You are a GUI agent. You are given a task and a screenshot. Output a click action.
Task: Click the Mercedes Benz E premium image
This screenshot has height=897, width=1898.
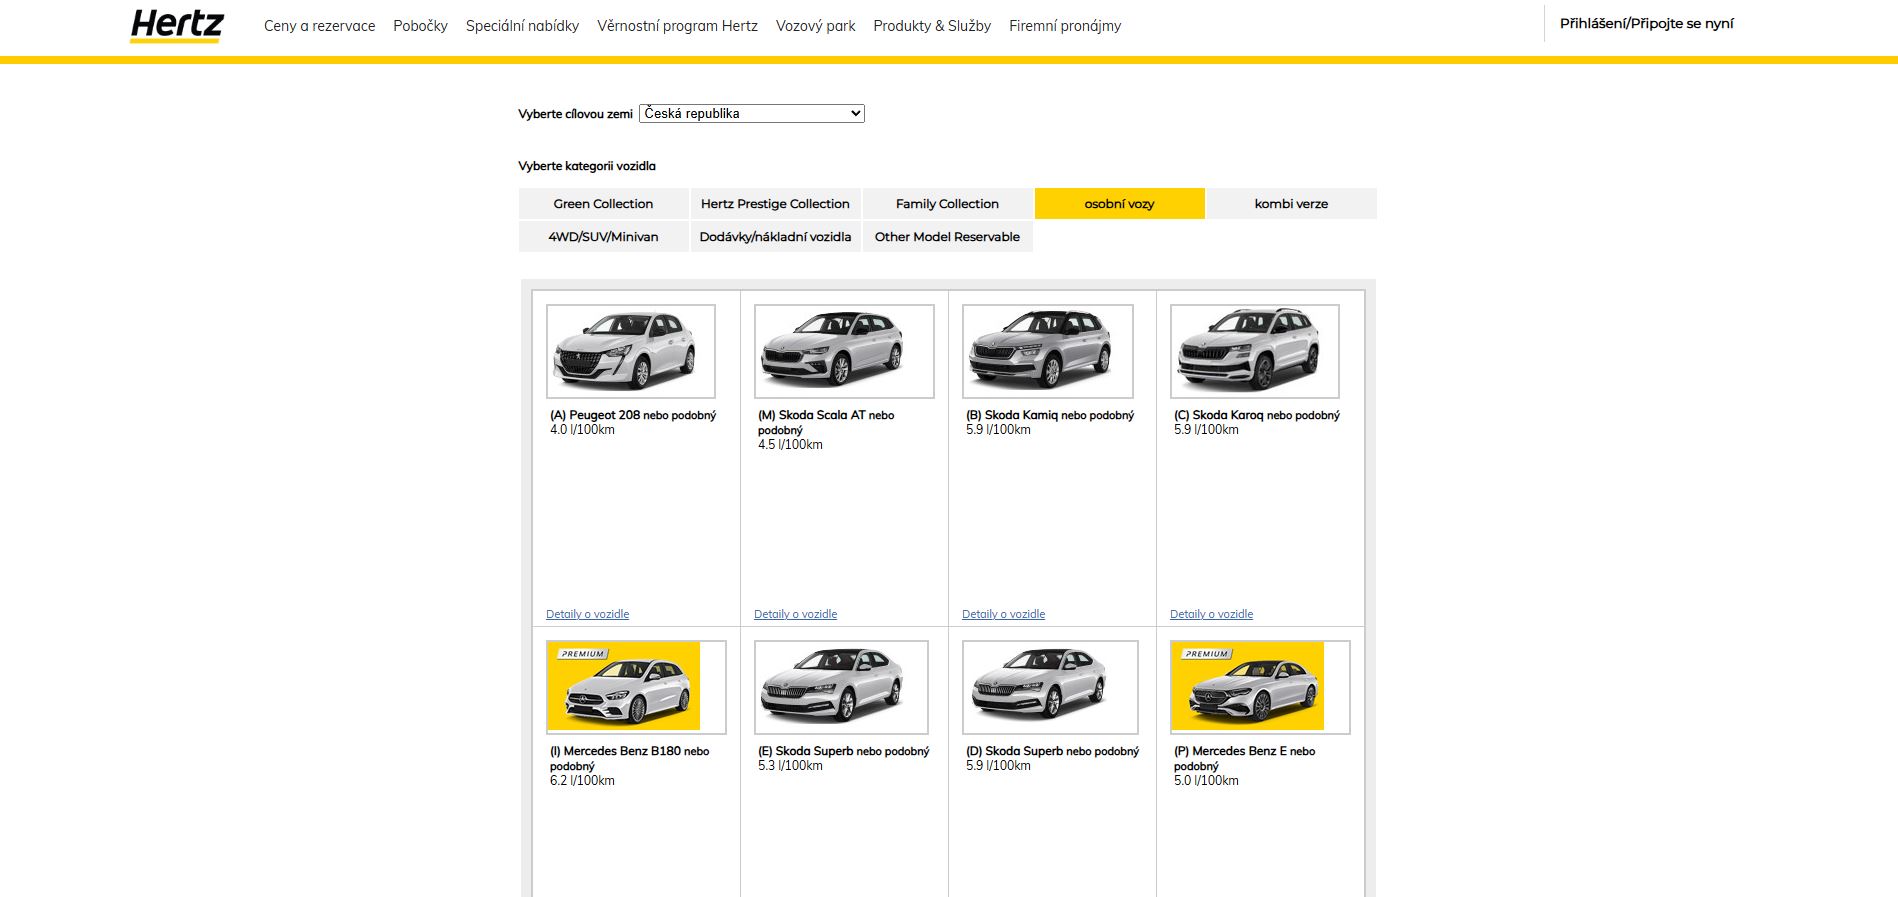click(1260, 687)
